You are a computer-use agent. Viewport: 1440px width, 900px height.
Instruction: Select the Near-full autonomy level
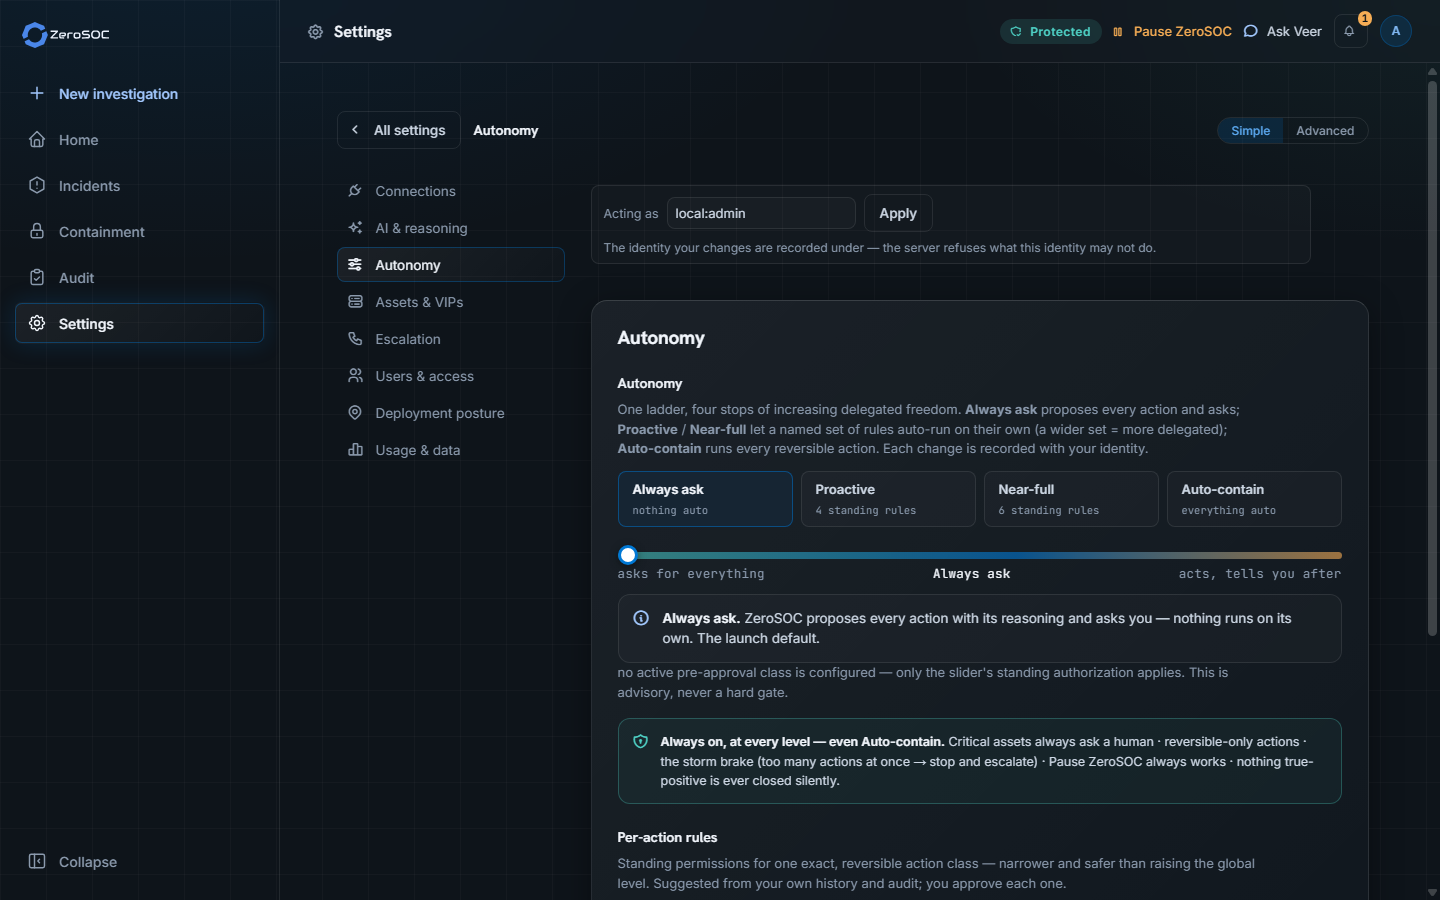(x=1071, y=499)
